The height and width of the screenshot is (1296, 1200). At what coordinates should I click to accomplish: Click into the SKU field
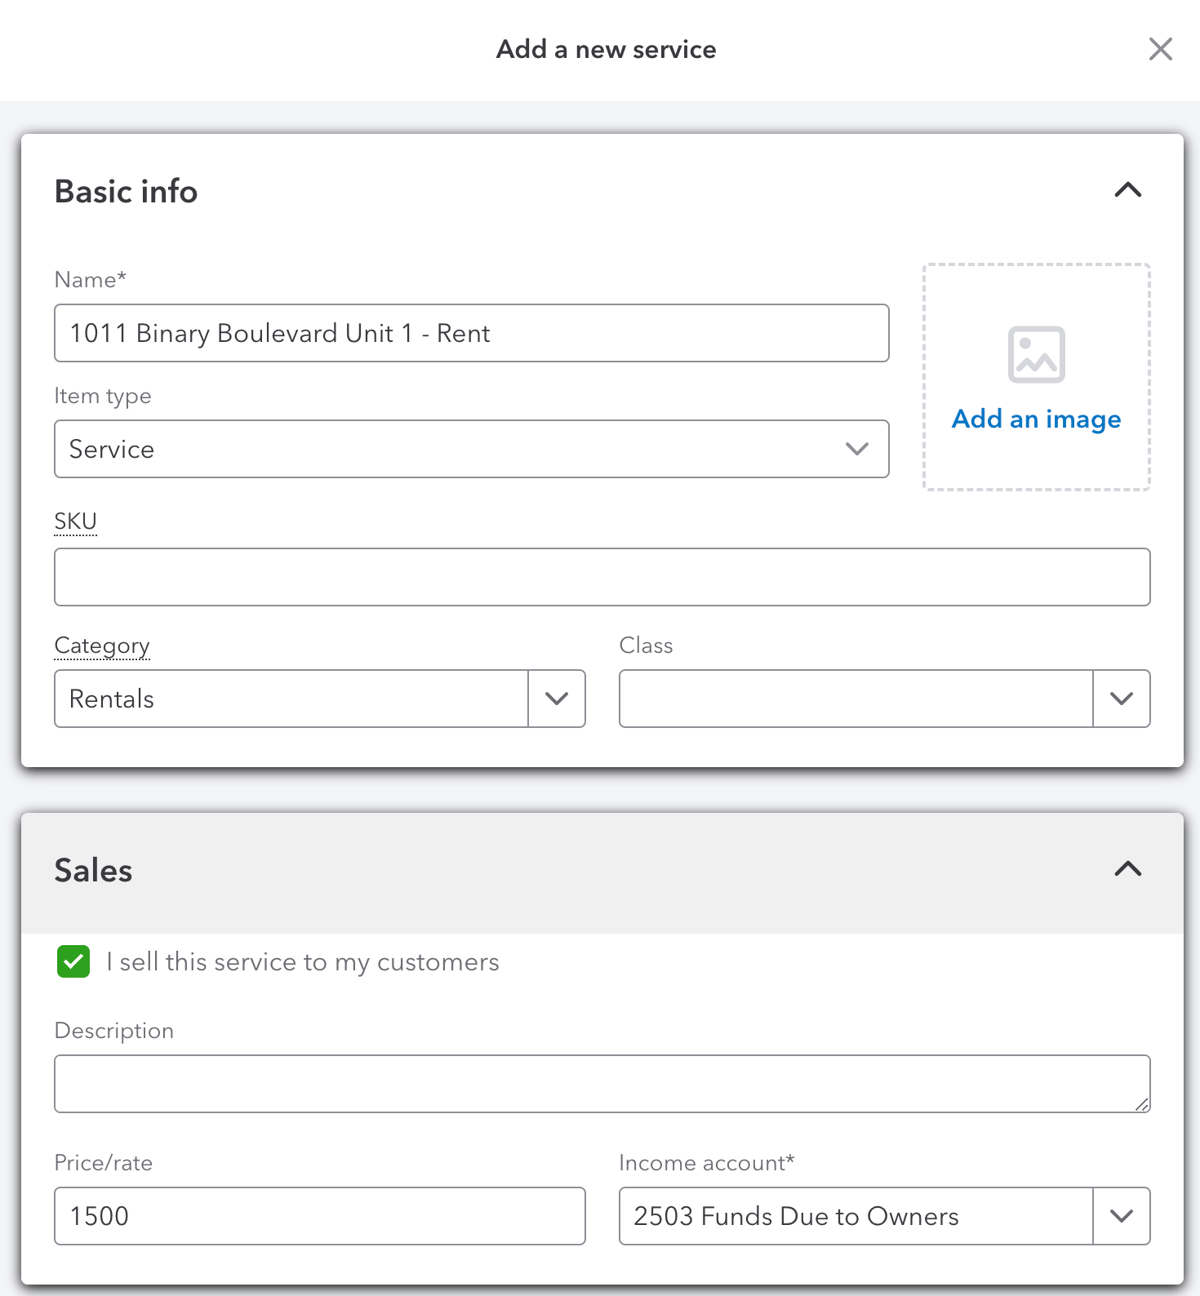click(602, 577)
